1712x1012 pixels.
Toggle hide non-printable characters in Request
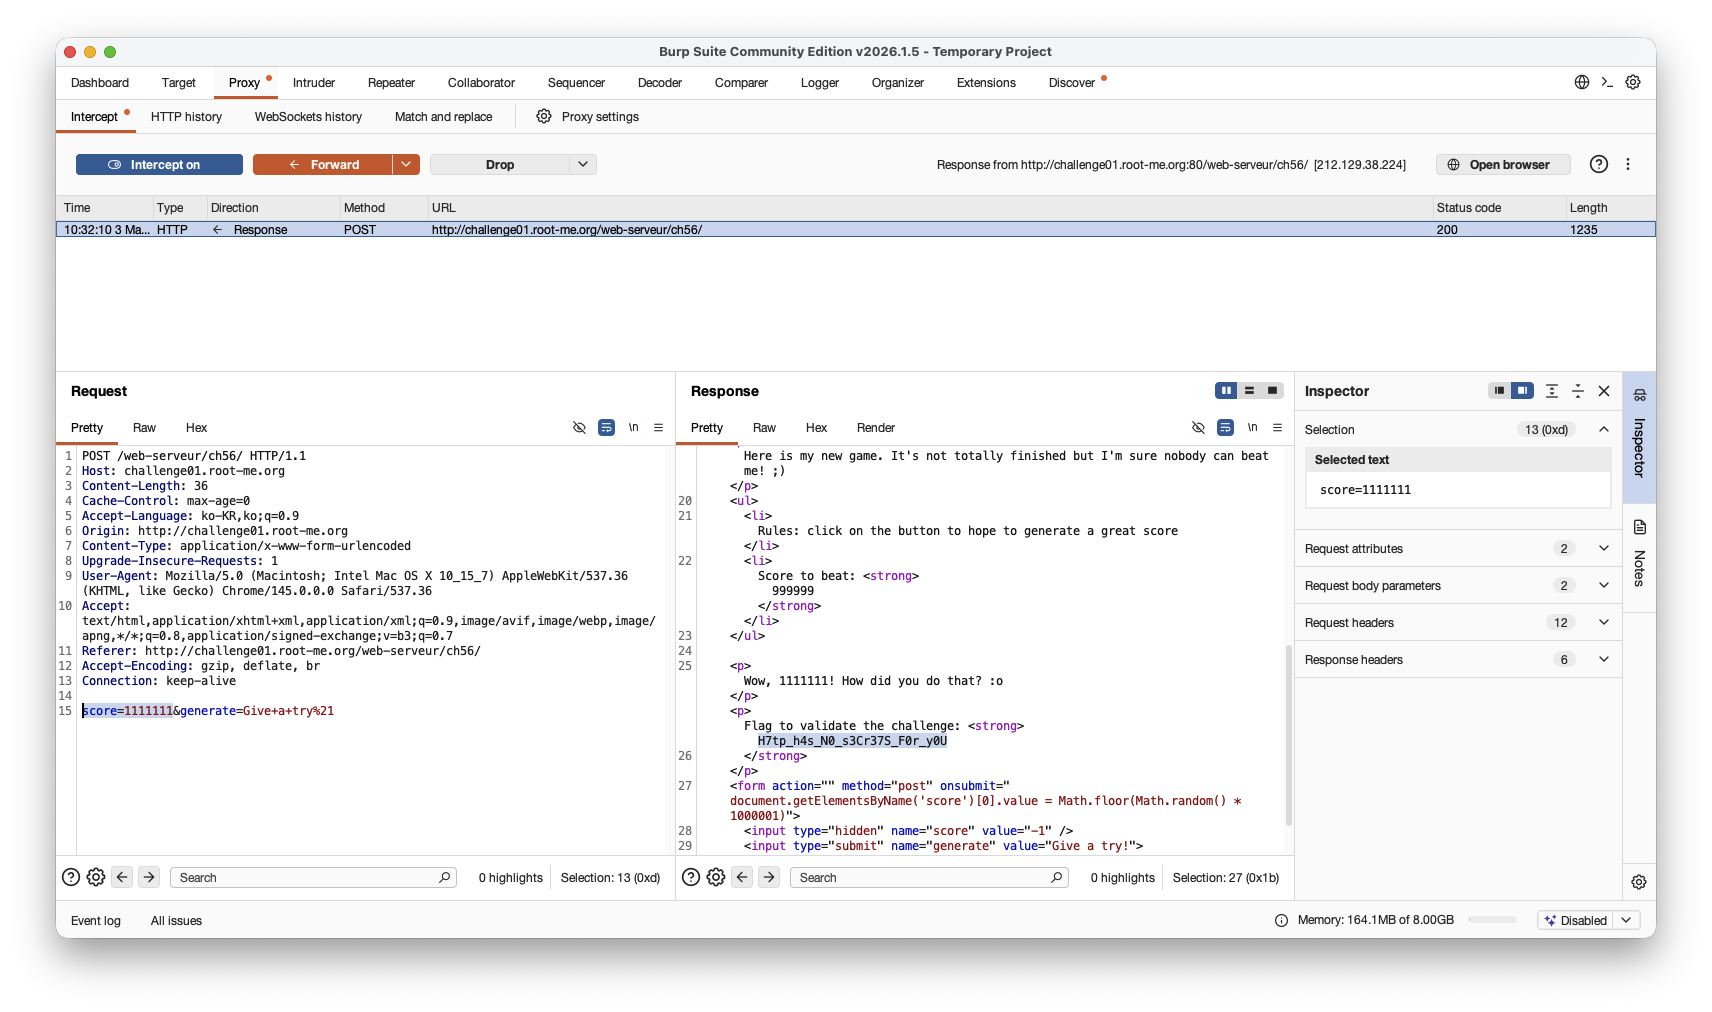point(579,427)
